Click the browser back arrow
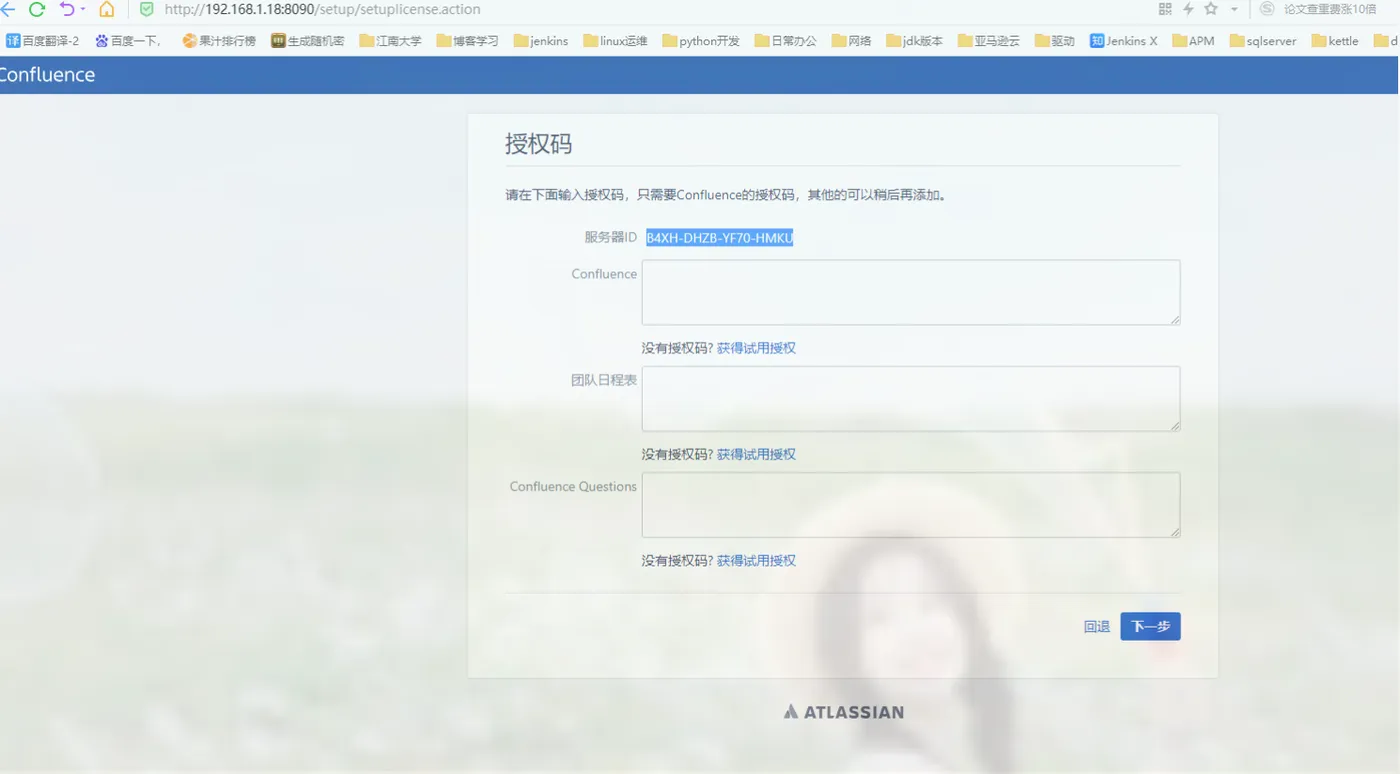 (7, 9)
